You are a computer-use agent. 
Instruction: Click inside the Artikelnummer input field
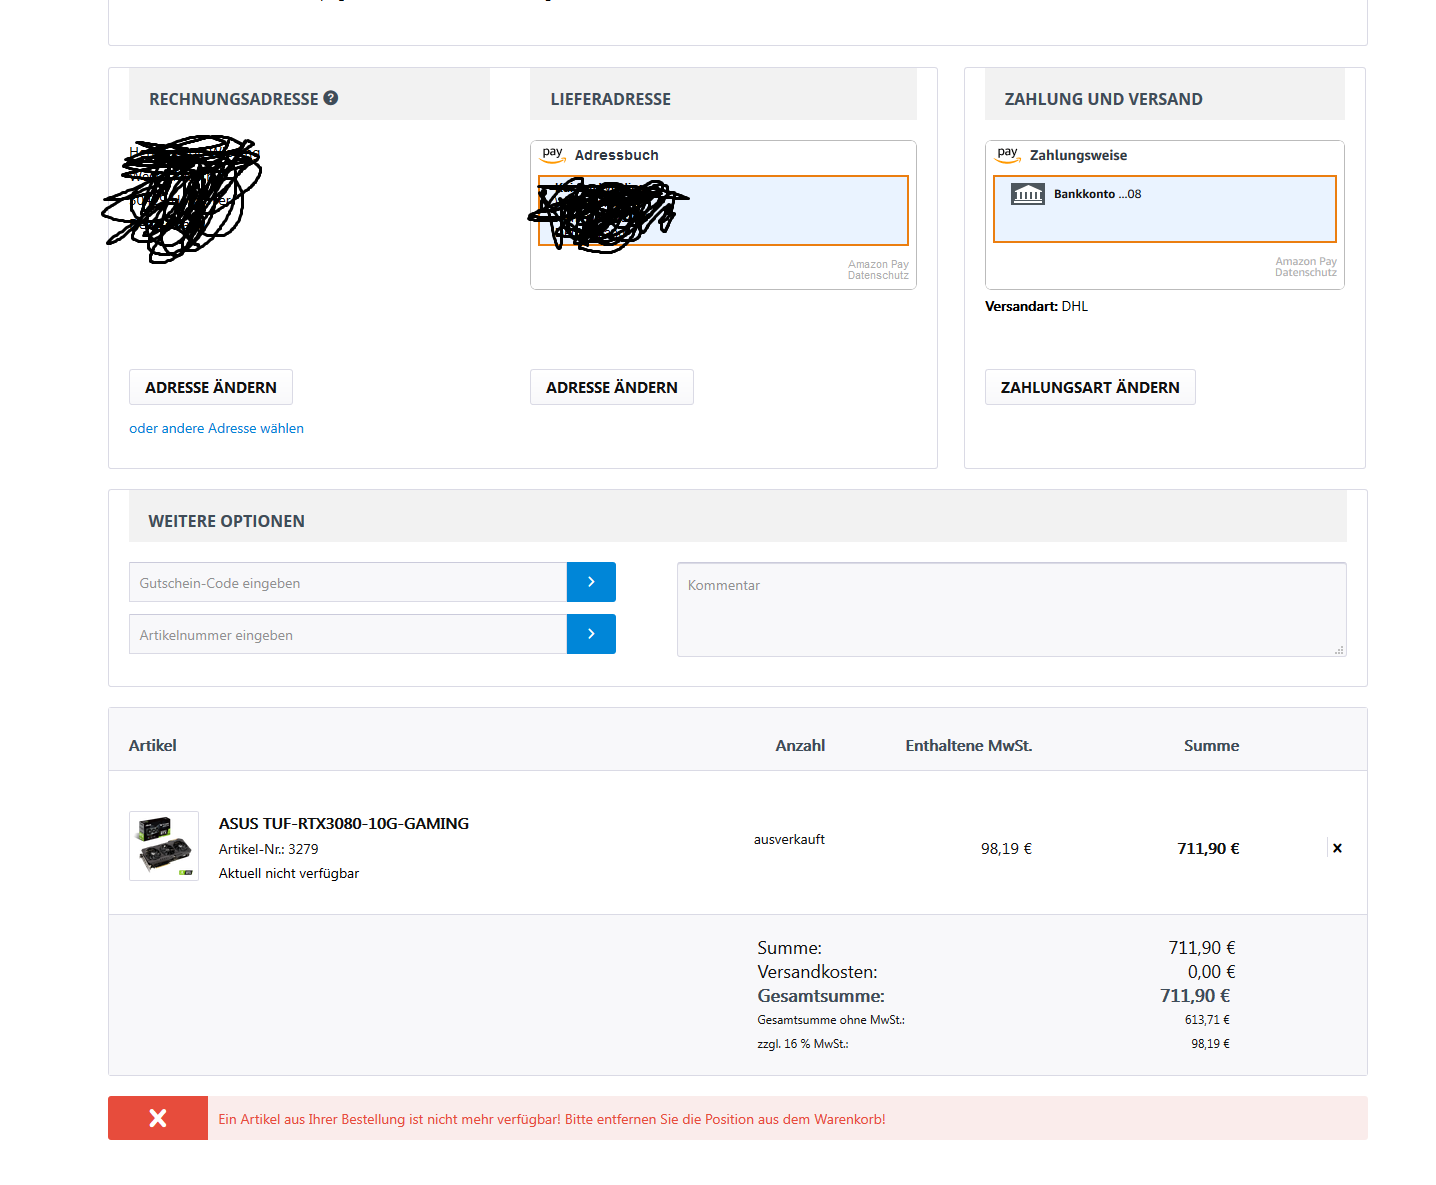pyautogui.click(x=348, y=634)
